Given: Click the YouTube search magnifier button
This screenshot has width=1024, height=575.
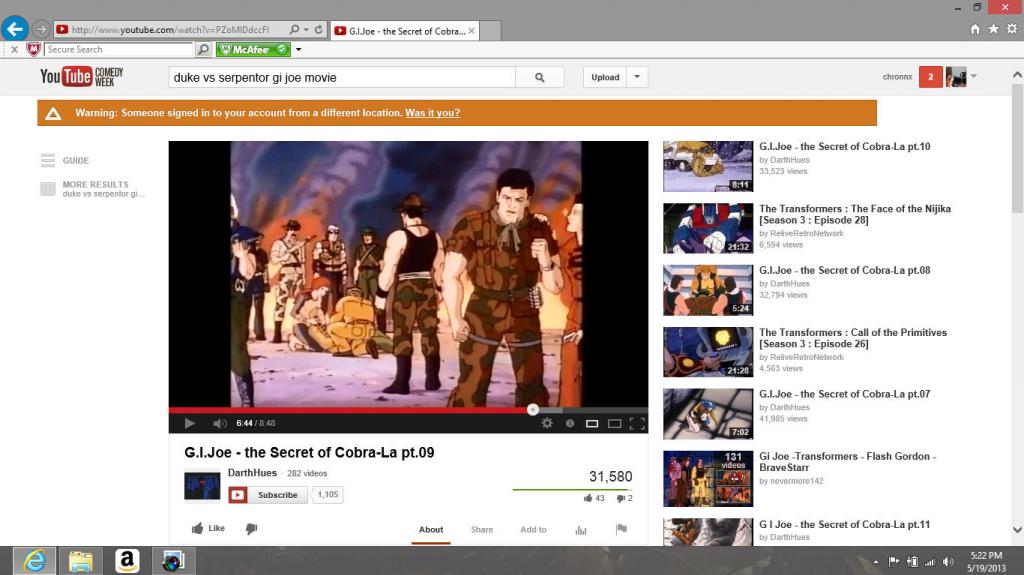Looking at the screenshot, I should (x=539, y=77).
